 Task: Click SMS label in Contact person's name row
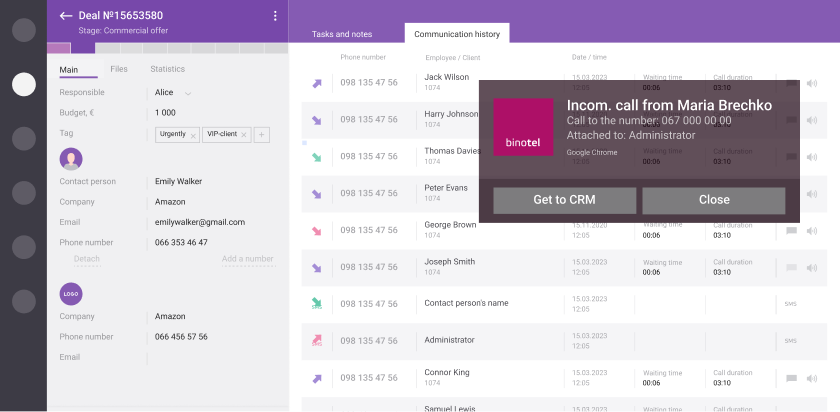pyautogui.click(x=790, y=304)
